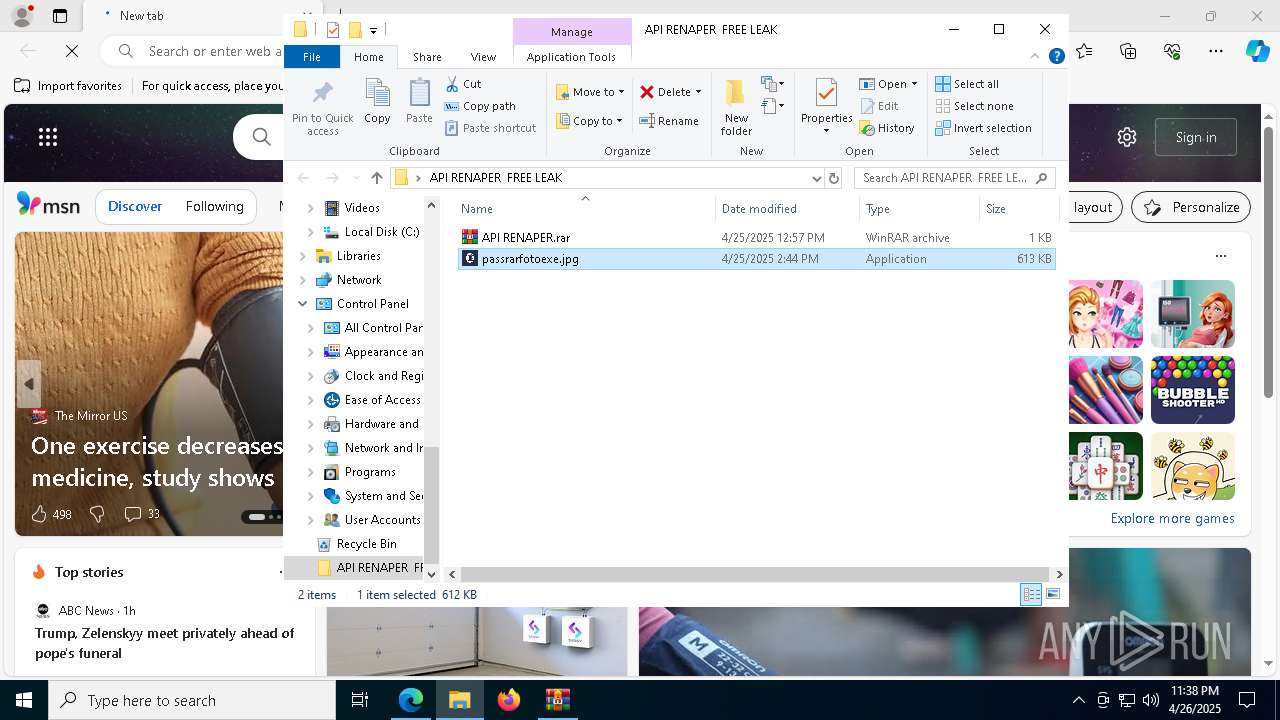Click Copy path in ribbon
This screenshot has height=720, width=1280.
point(480,106)
